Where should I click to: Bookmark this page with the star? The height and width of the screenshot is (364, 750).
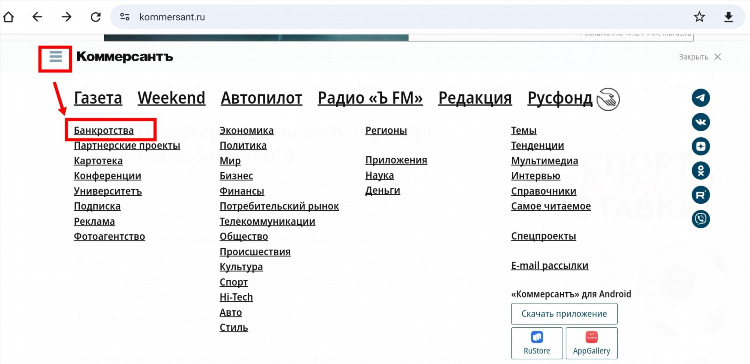pyautogui.click(x=699, y=17)
